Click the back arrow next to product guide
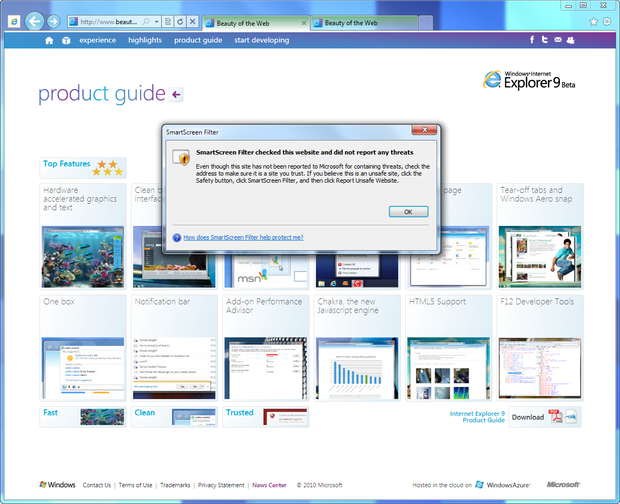 point(176,94)
